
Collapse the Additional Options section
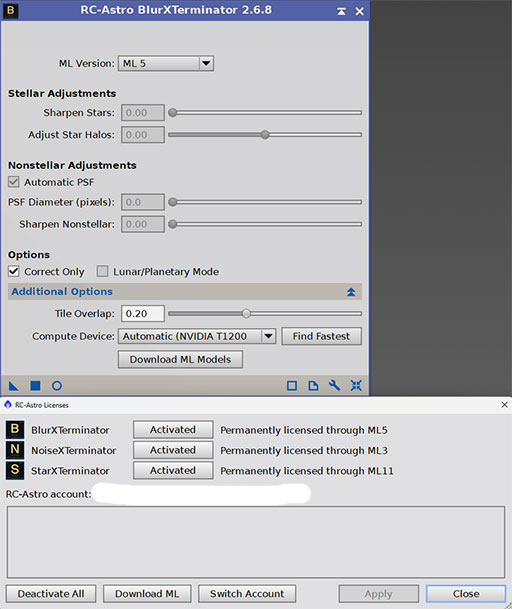tap(351, 292)
